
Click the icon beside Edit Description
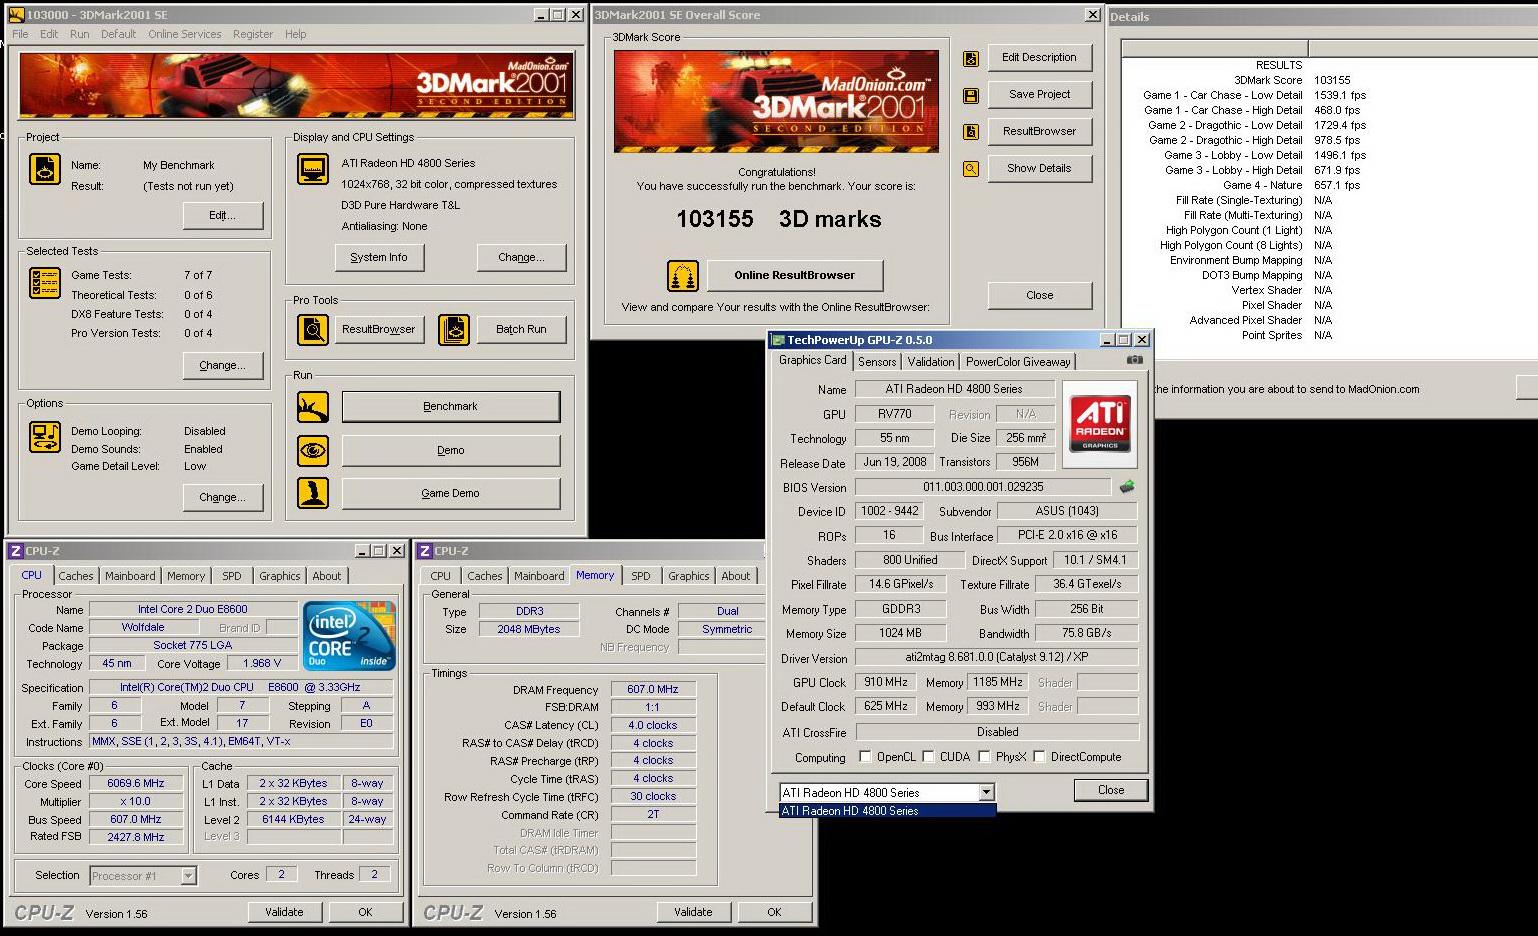click(970, 58)
